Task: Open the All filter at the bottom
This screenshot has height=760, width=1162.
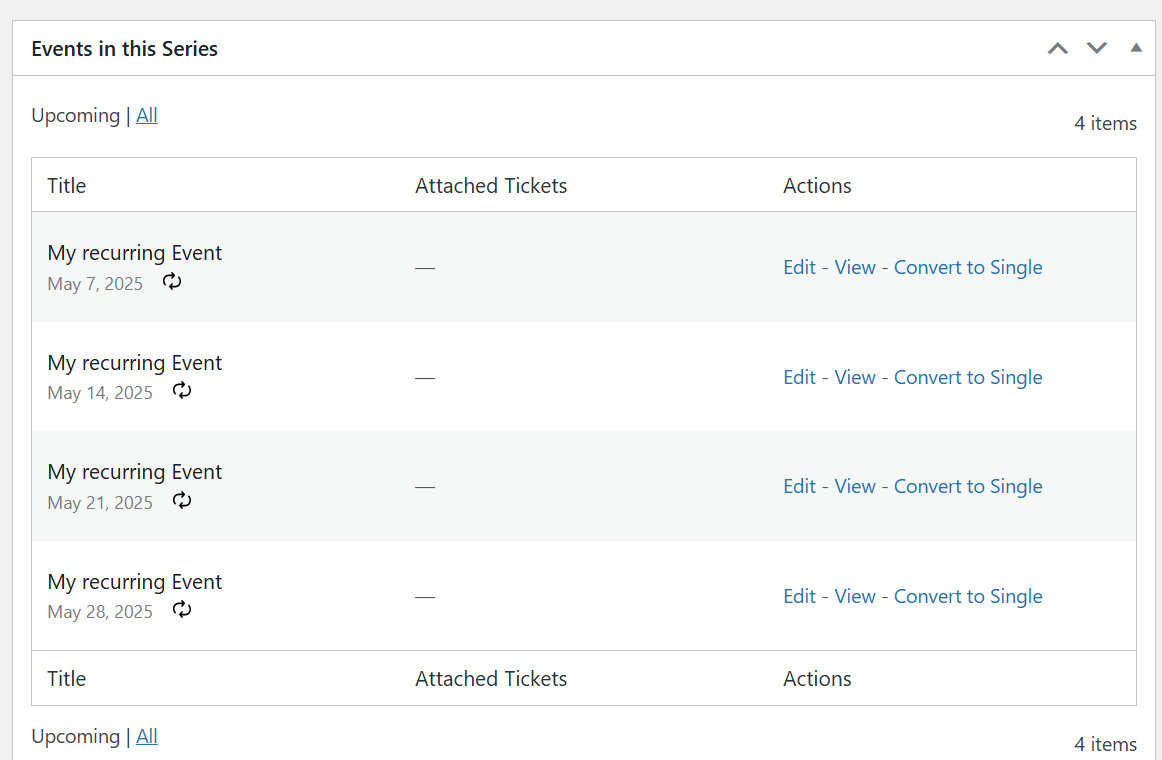Action: click(146, 736)
